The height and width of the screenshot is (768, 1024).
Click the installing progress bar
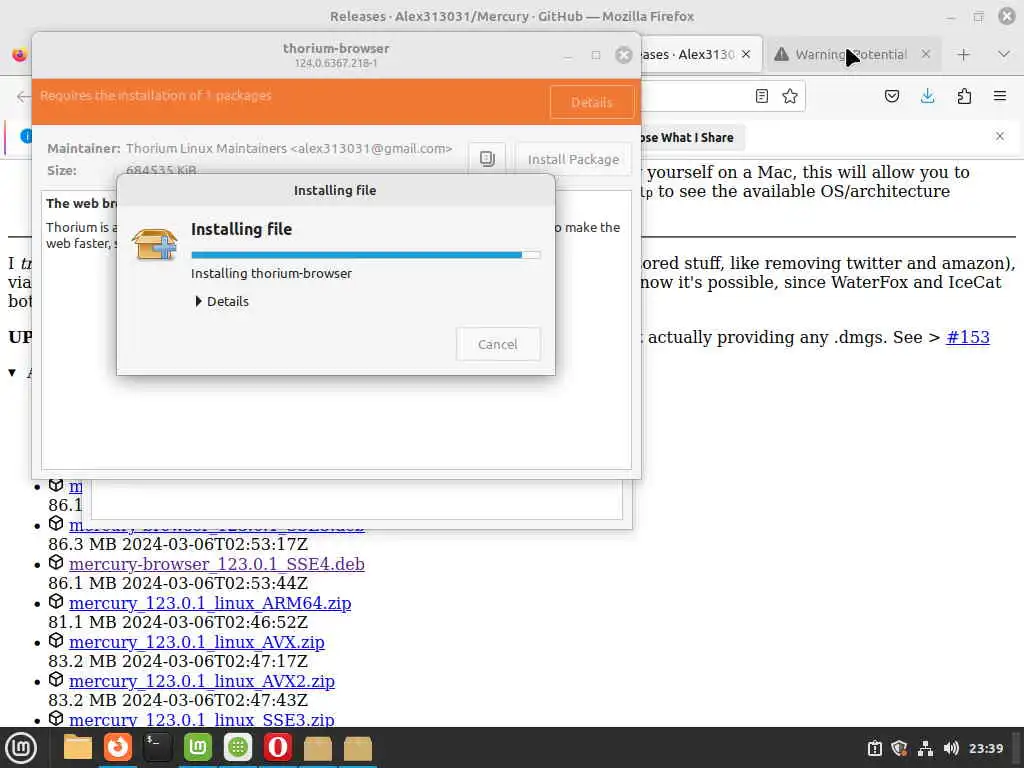(366, 255)
